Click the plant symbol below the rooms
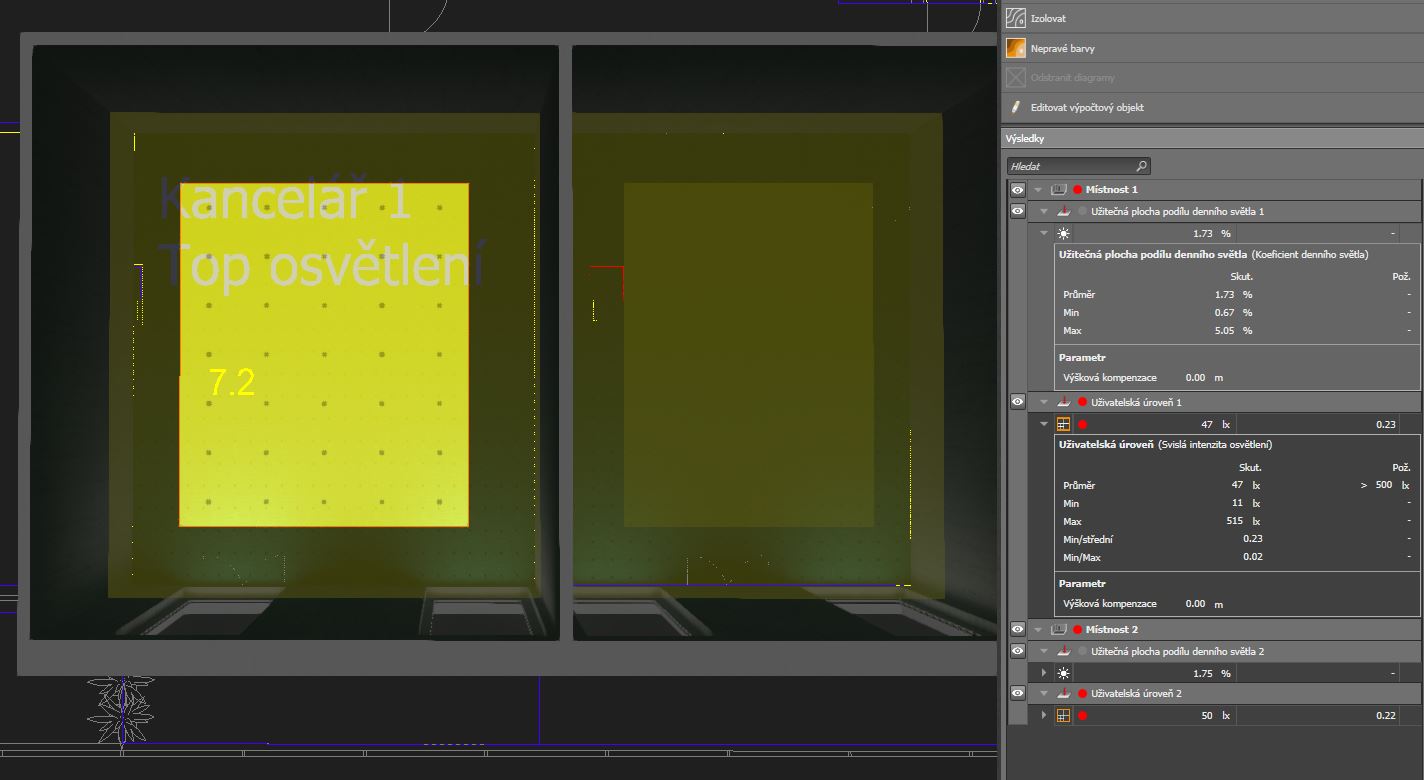This screenshot has width=1424, height=780. click(x=122, y=711)
